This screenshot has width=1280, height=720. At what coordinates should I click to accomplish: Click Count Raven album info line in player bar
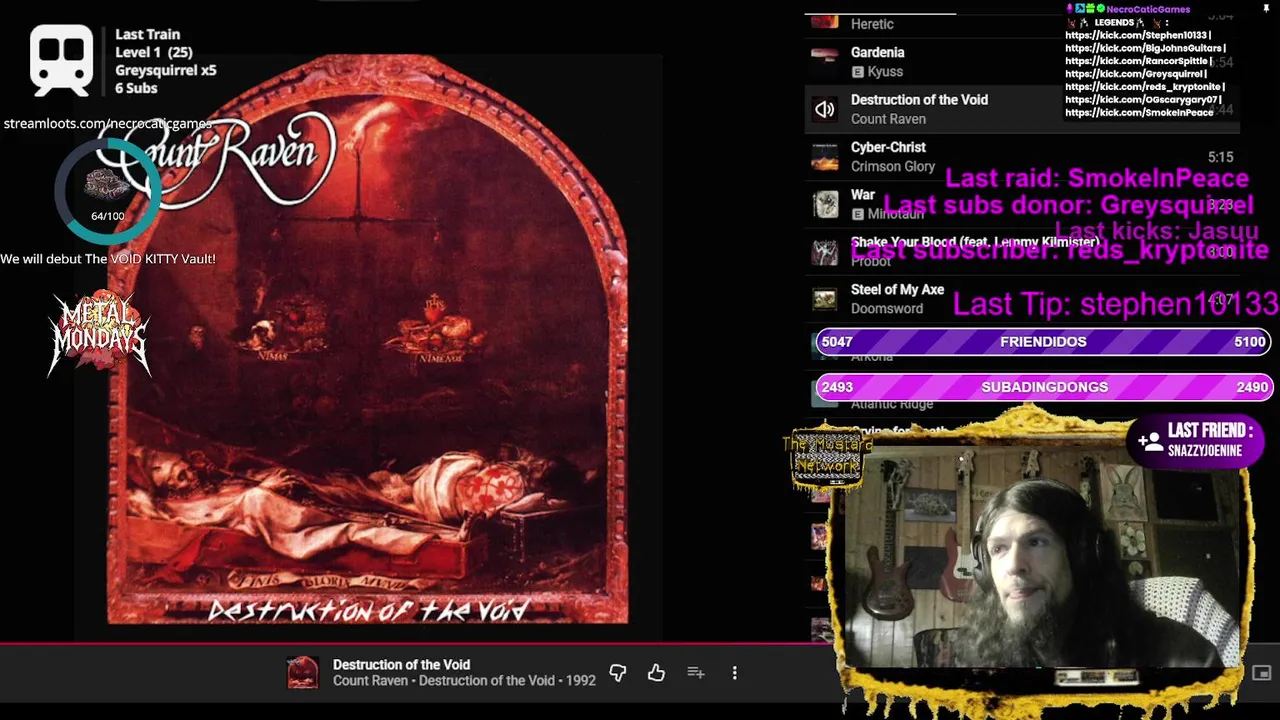pyautogui.click(x=464, y=681)
